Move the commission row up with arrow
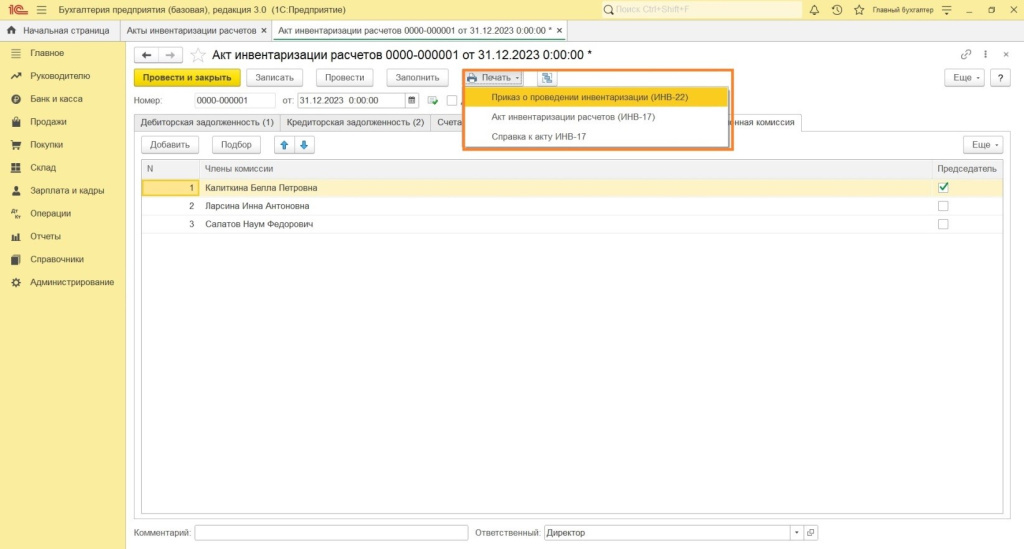The width and height of the screenshot is (1024, 549). tap(284, 145)
